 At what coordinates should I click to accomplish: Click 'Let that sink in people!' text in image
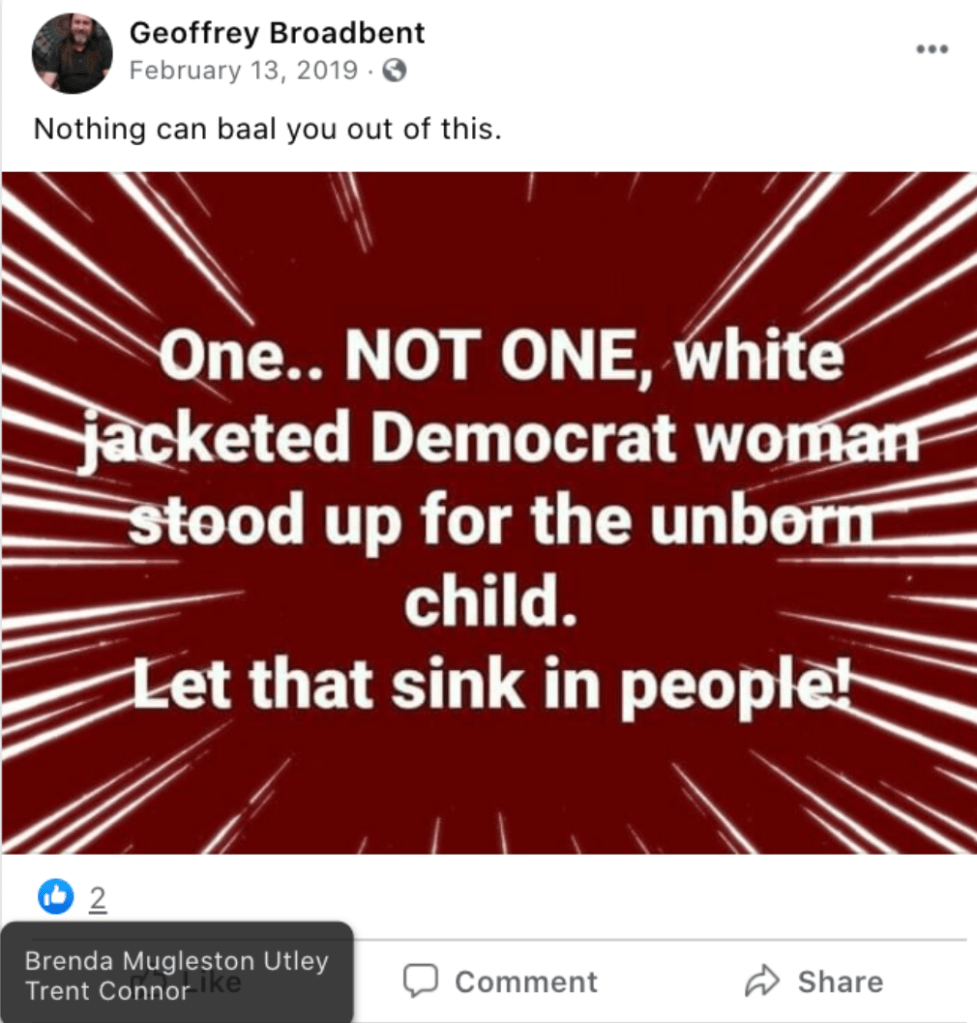[493, 685]
